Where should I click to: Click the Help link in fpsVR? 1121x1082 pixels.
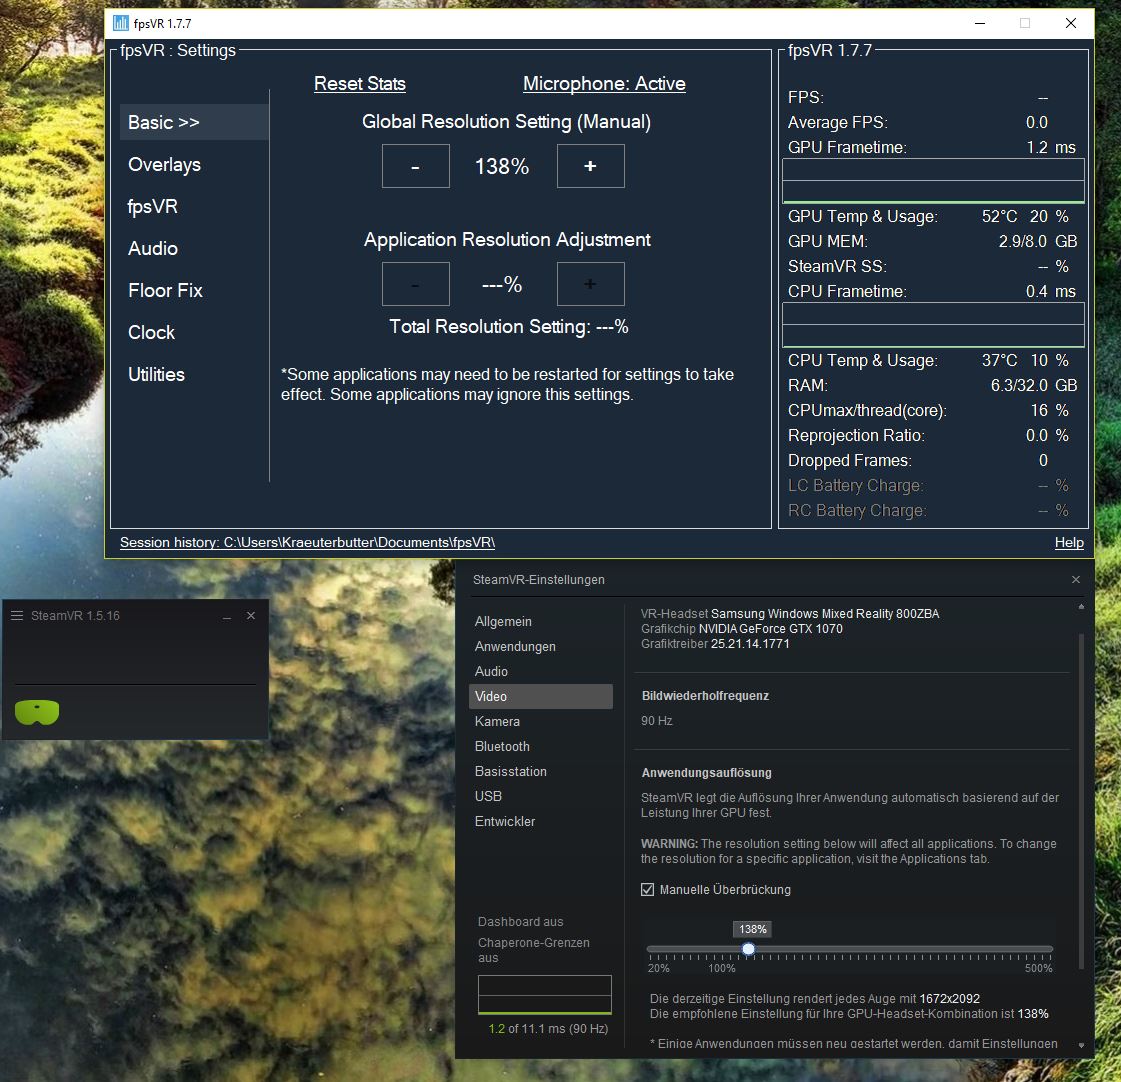1069,542
